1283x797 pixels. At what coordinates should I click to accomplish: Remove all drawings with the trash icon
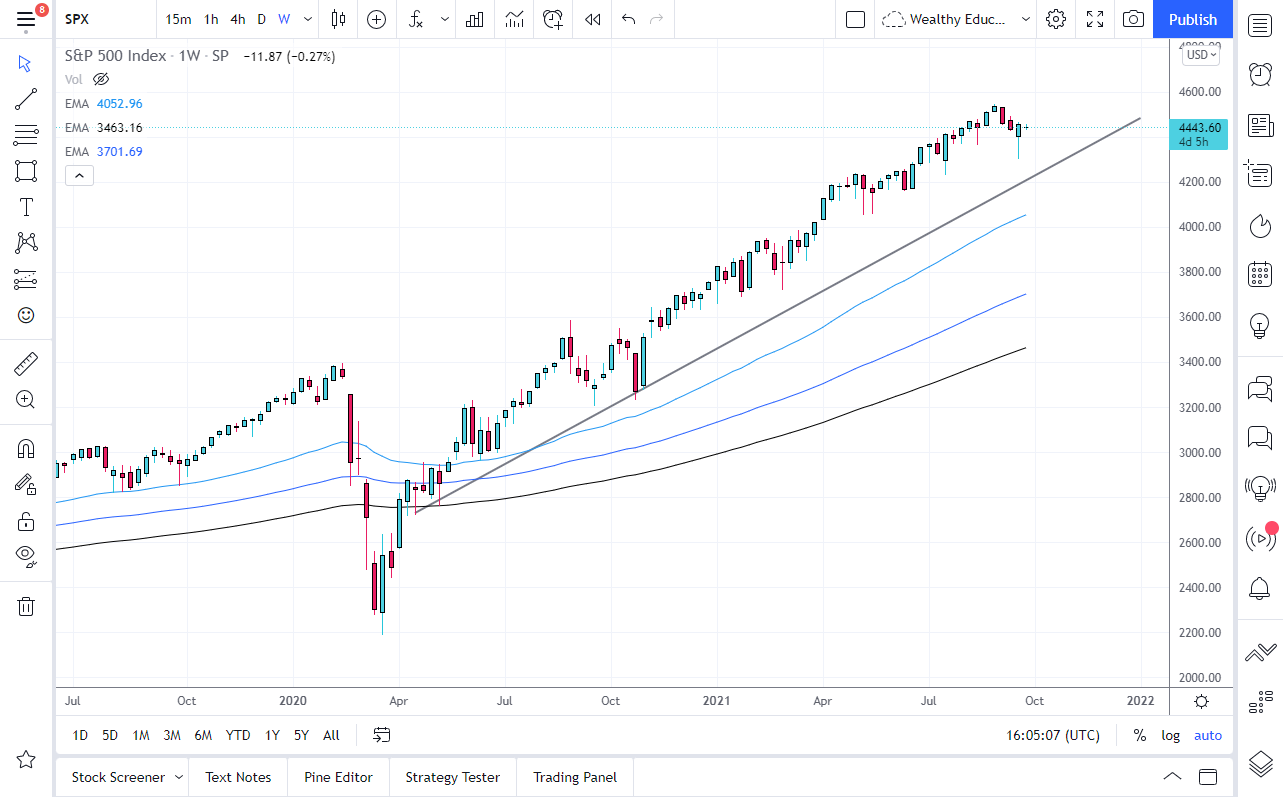tap(26, 606)
